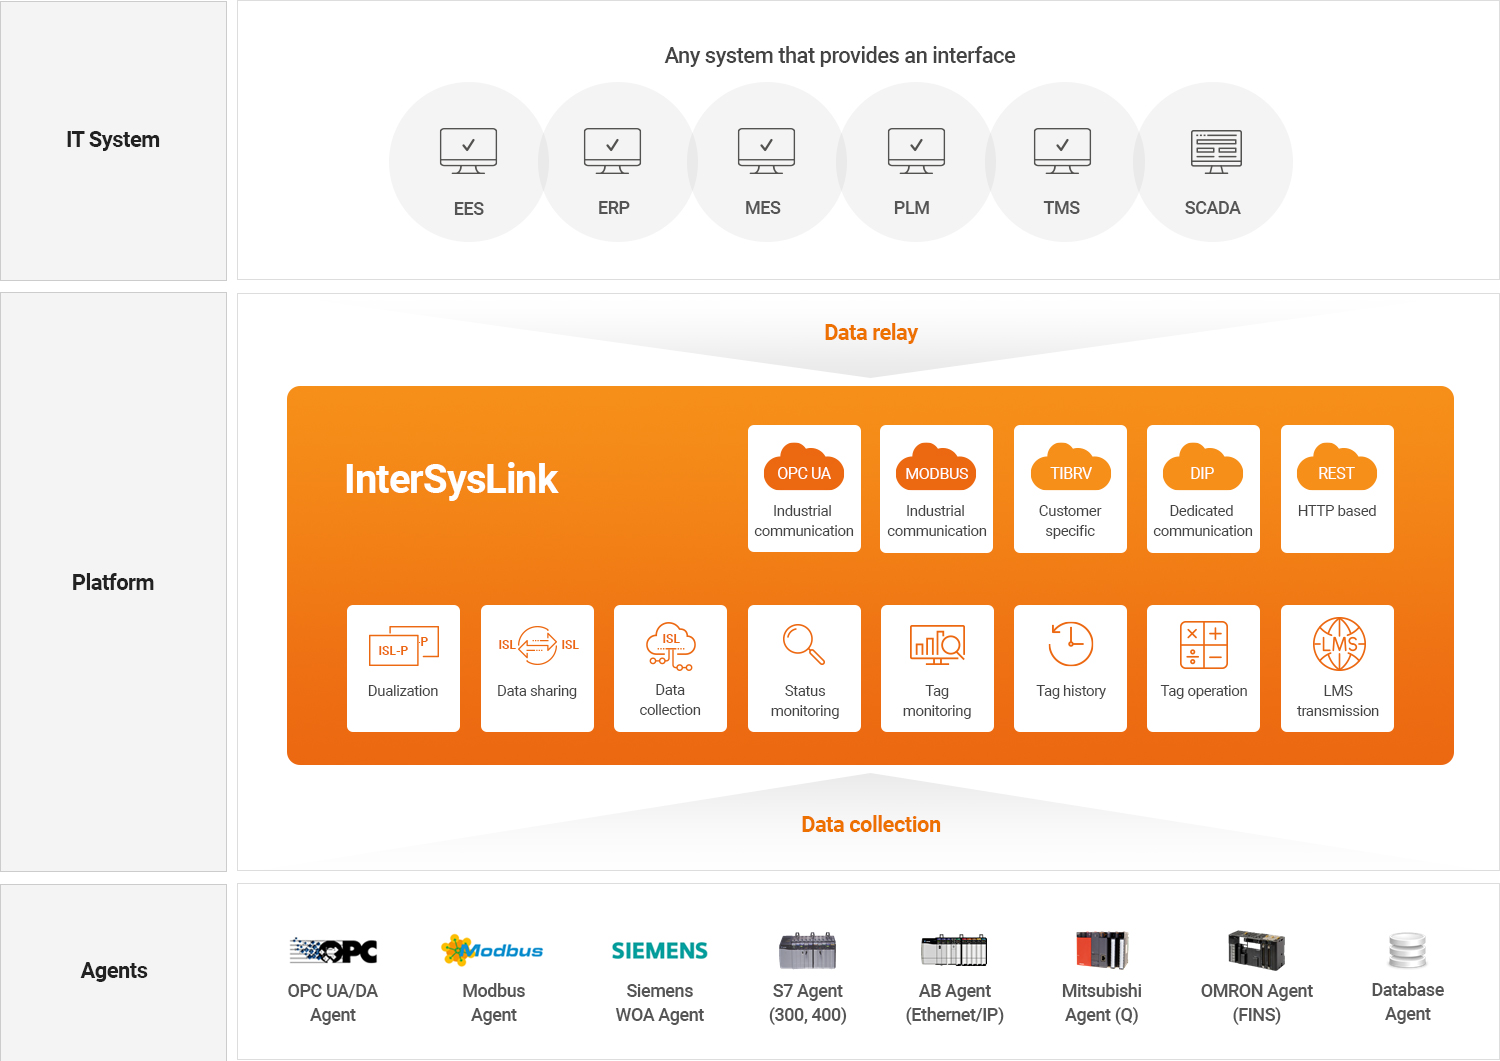Open the Tag history clock icon
Screen dimensions: 1500x1061
coord(1070,646)
